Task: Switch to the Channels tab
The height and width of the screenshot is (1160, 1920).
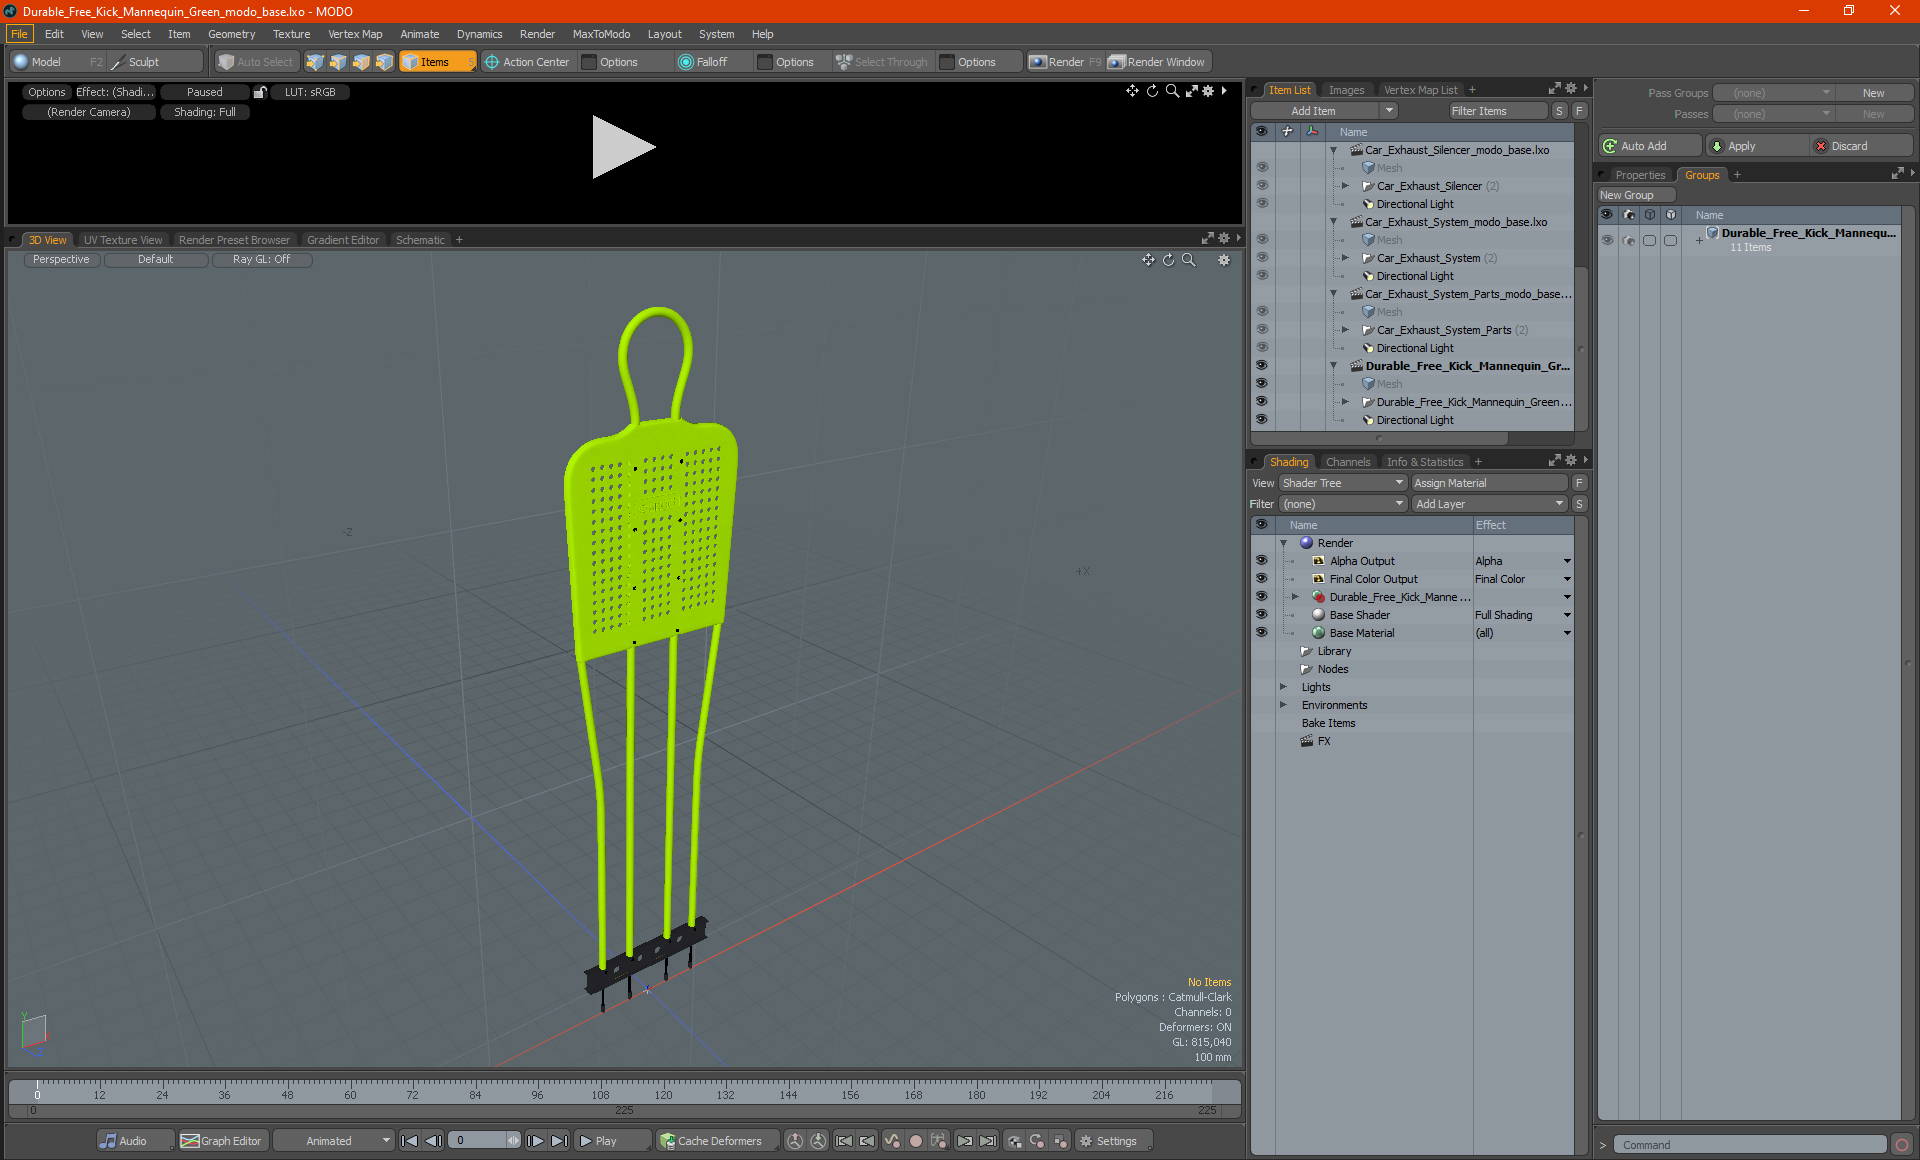Action: click(1348, 462)
